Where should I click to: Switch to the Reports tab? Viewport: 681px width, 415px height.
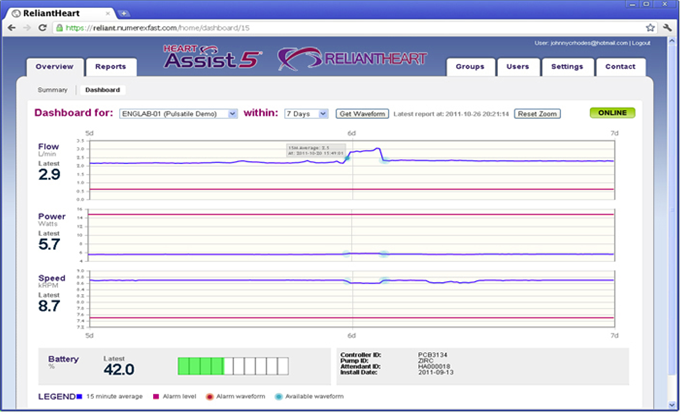click(110, 67)
